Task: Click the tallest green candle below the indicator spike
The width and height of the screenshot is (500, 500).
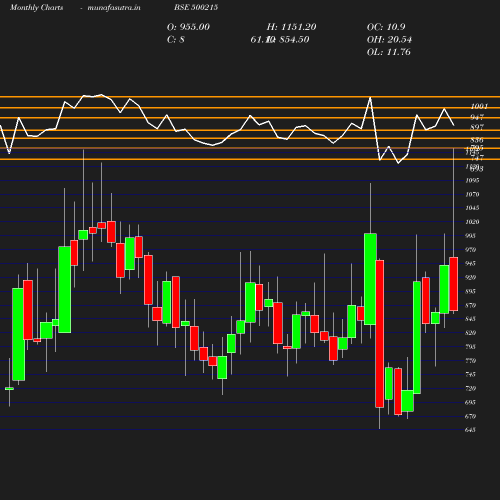Action: tap(370, 279)
